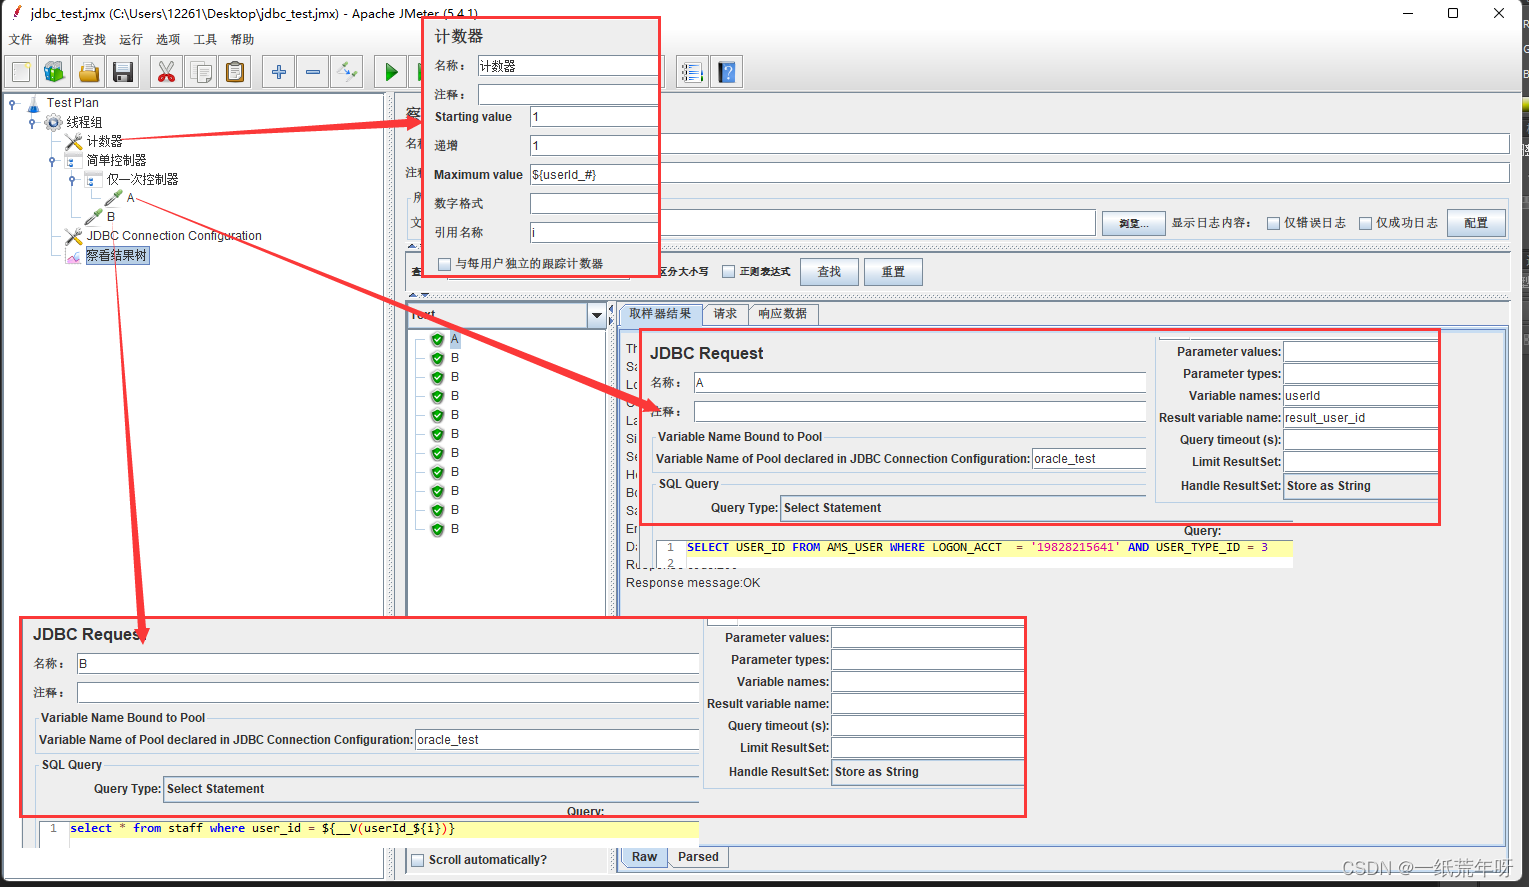Click the pipette icon of sampler B
The width and height of the screenshot is (1529, 887).
pos(94,216)
